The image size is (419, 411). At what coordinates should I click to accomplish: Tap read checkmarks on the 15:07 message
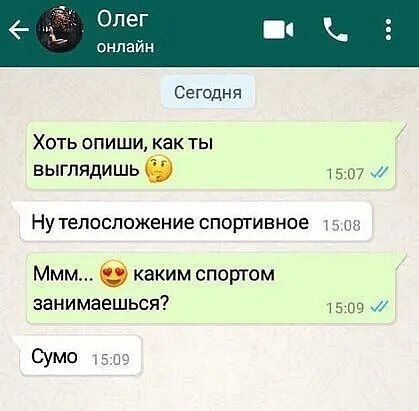coord(378,173)
